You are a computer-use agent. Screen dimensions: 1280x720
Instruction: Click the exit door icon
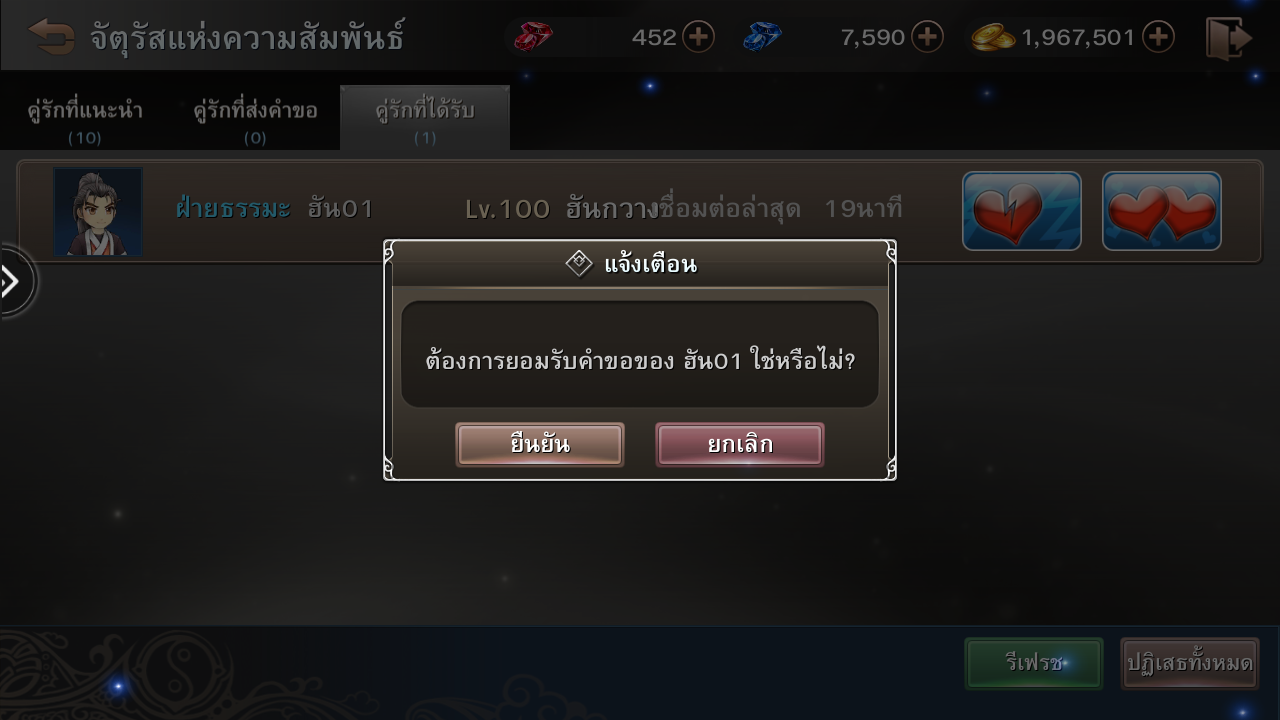1229,39
